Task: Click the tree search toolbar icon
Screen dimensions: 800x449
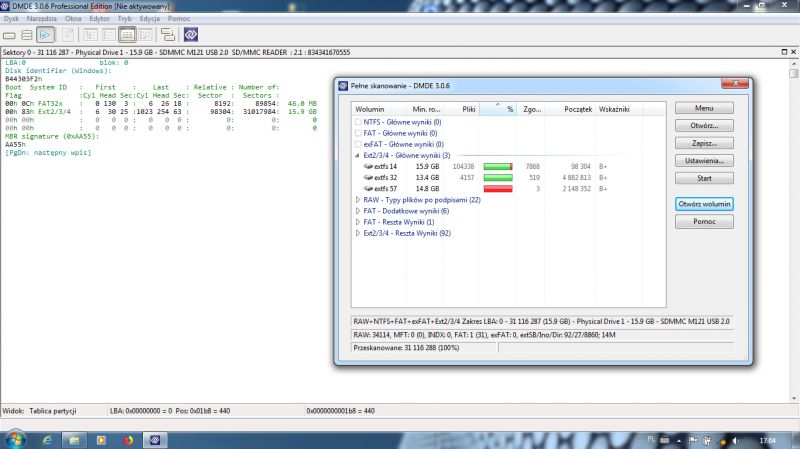Action: [x=145, y=35]
